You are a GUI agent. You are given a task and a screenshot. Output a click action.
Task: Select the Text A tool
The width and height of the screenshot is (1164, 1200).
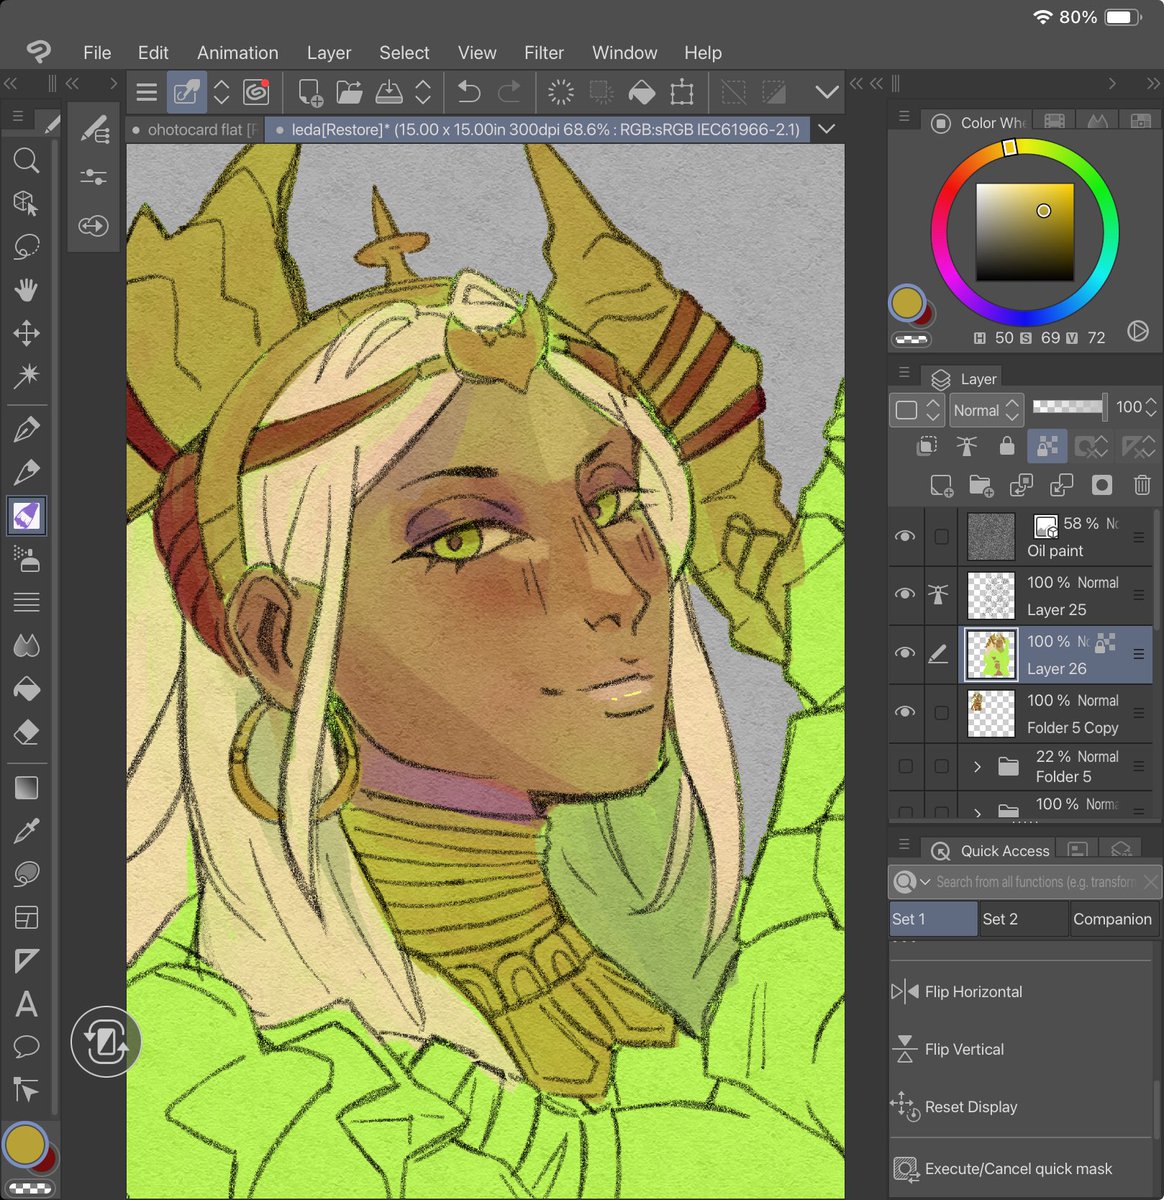coord(26,1004)
